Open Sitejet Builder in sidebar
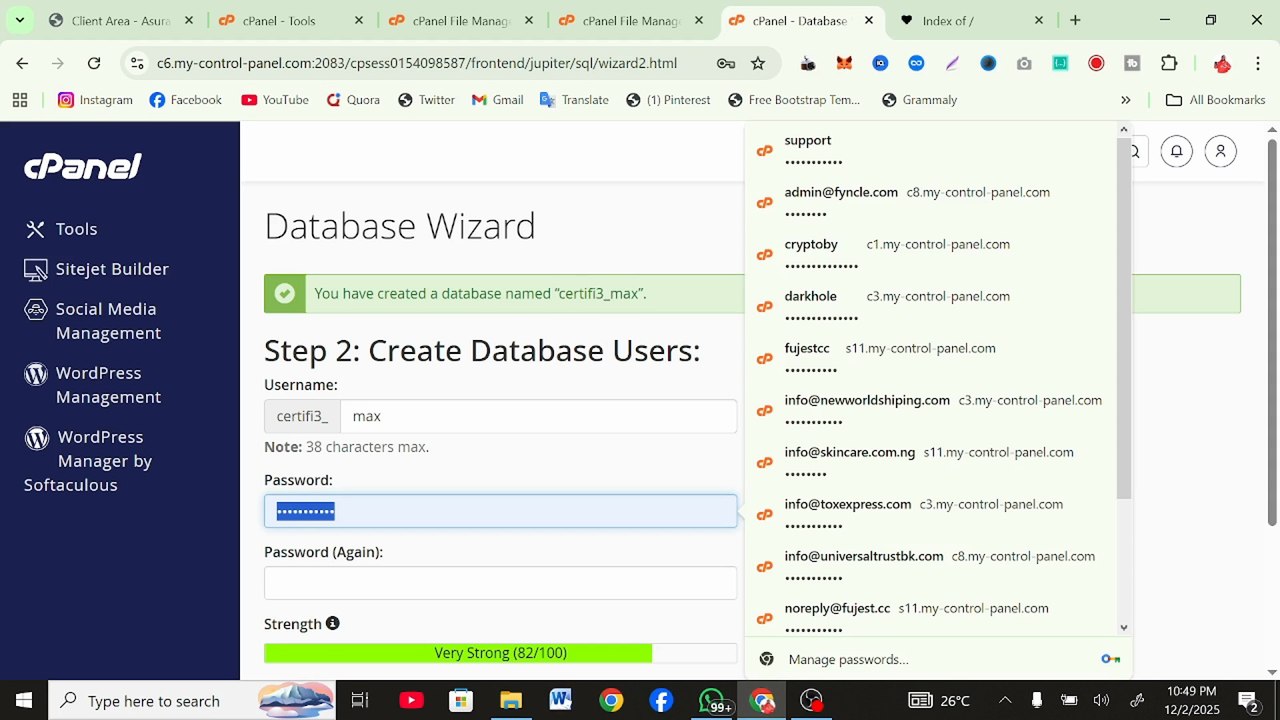Image resolution: width=1280 pixels, height=720 pixels. click(97, 269)
